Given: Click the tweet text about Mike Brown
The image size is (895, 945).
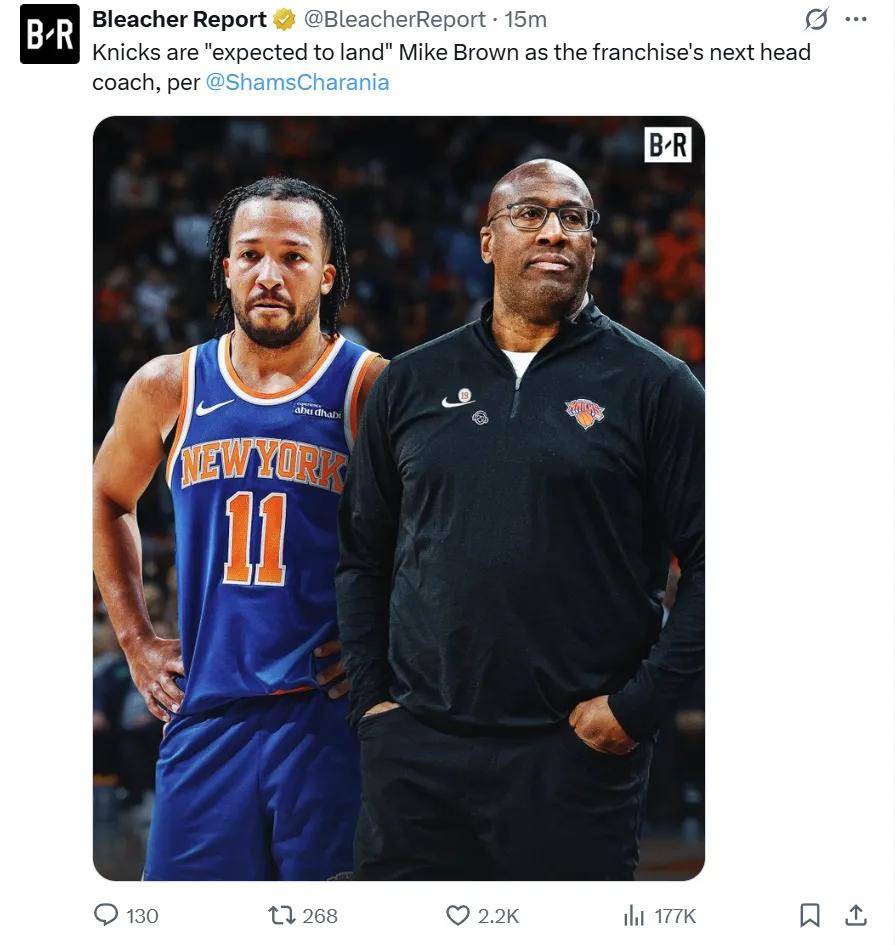Looking at the screenshot, I should (x=450, y=52).
